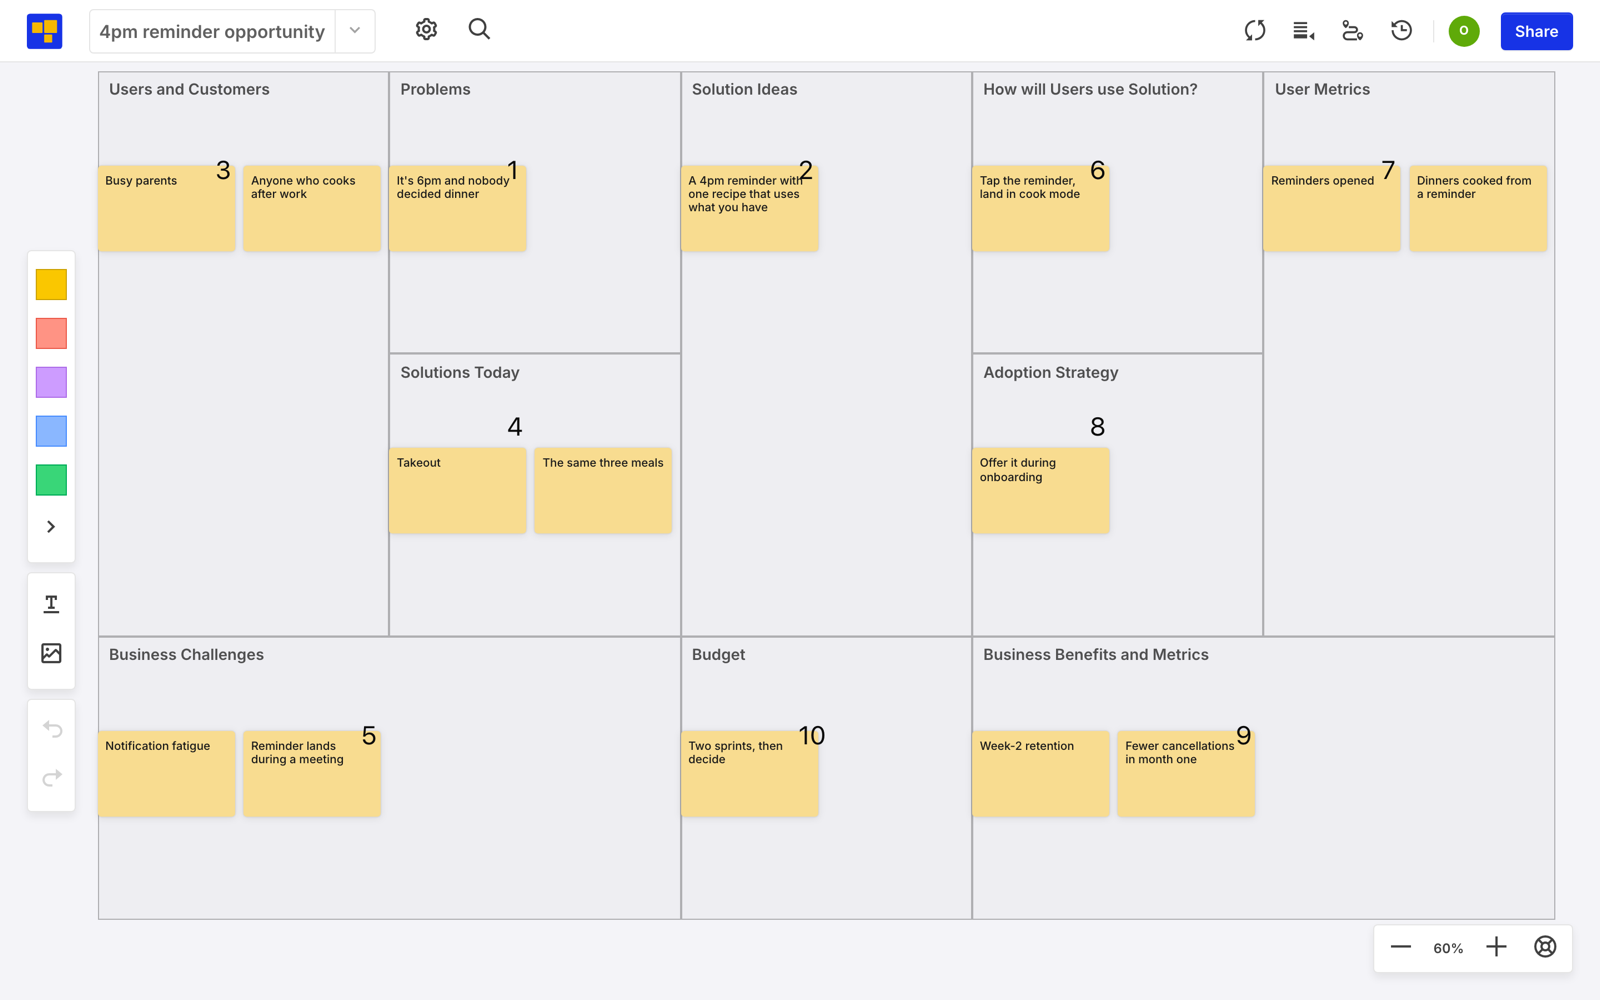Select 'The same three meals' note
The height and width of the screenshot is (1000, 1600).
point(603,490)
